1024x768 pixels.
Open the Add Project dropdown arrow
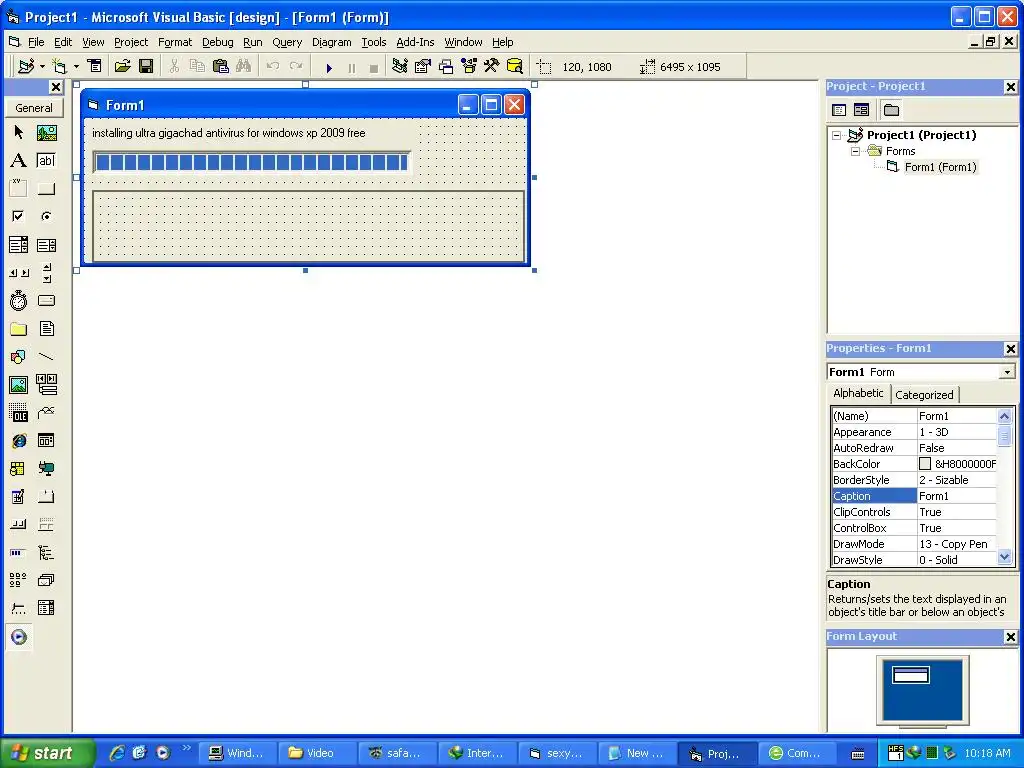[x=42, y=67]
